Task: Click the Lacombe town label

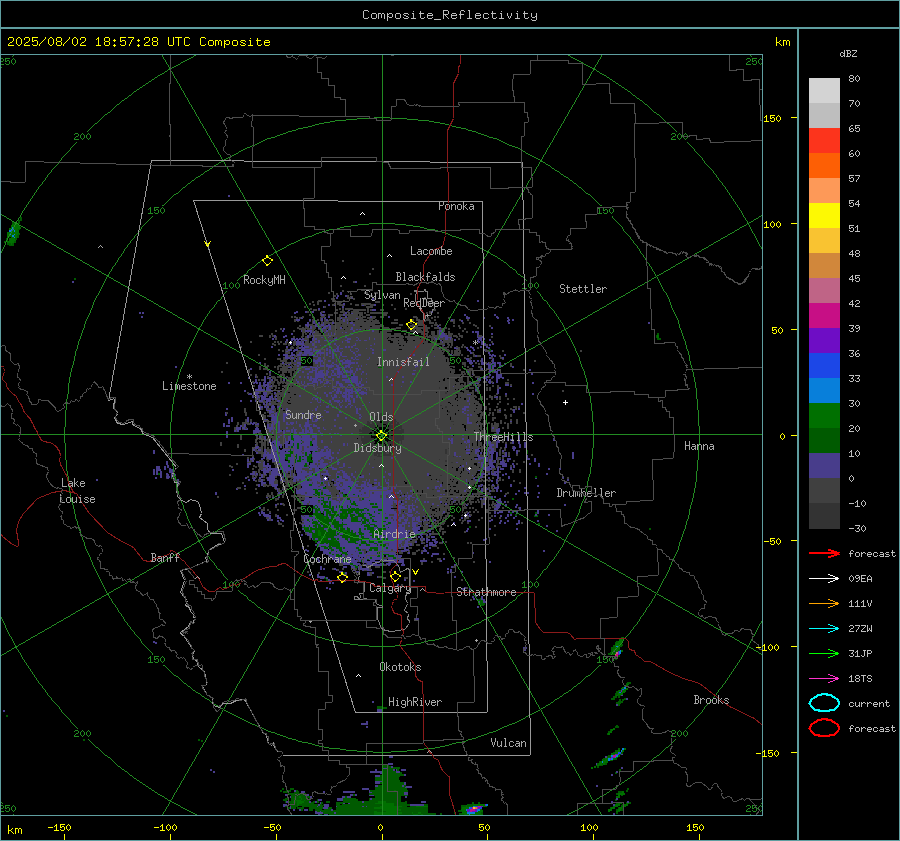Action: [x=431, y=251]
